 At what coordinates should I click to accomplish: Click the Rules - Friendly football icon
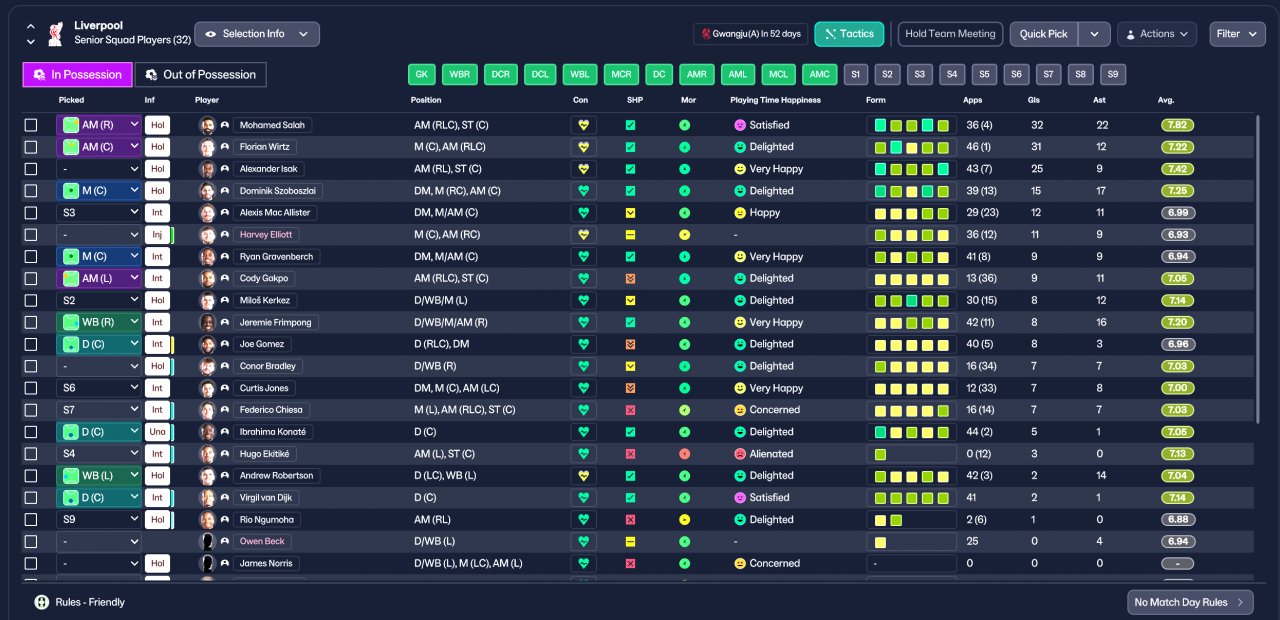(x=41, y=602)
